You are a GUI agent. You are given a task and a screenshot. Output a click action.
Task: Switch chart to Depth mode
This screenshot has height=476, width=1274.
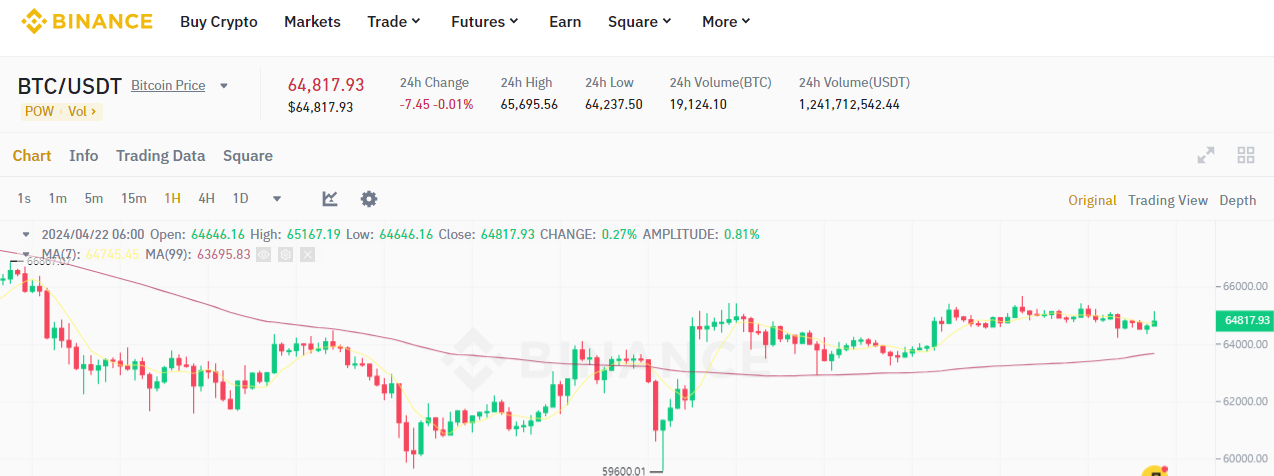[1237, 200]
